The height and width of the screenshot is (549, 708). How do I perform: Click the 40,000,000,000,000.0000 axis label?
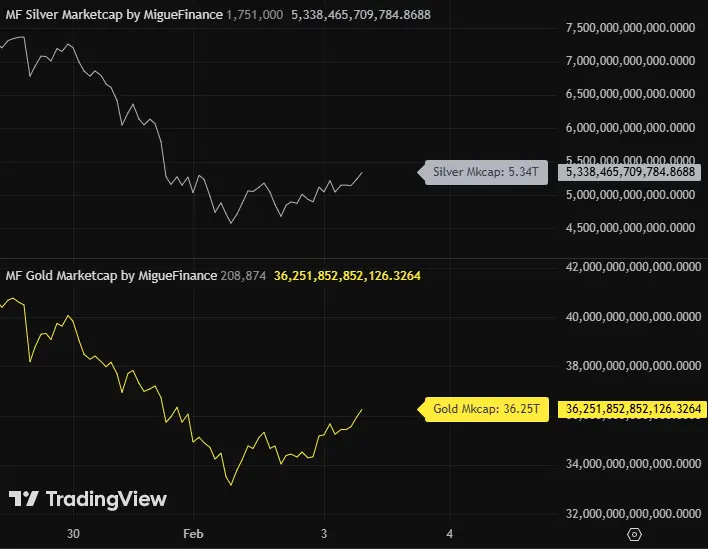tap(633, 317)
